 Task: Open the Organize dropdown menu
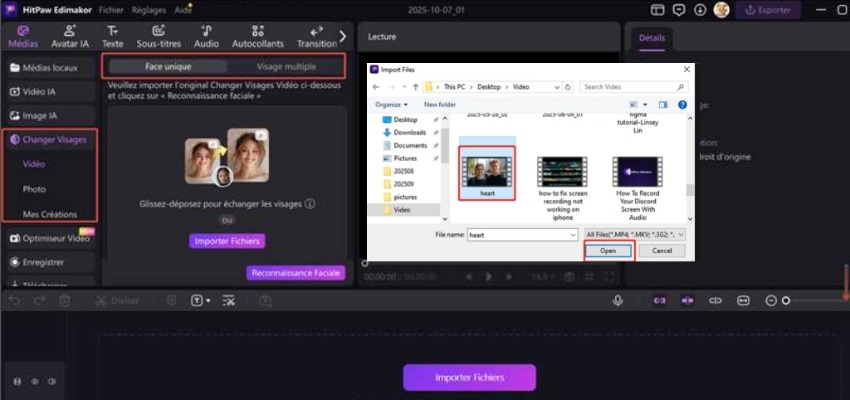(392, 104)
